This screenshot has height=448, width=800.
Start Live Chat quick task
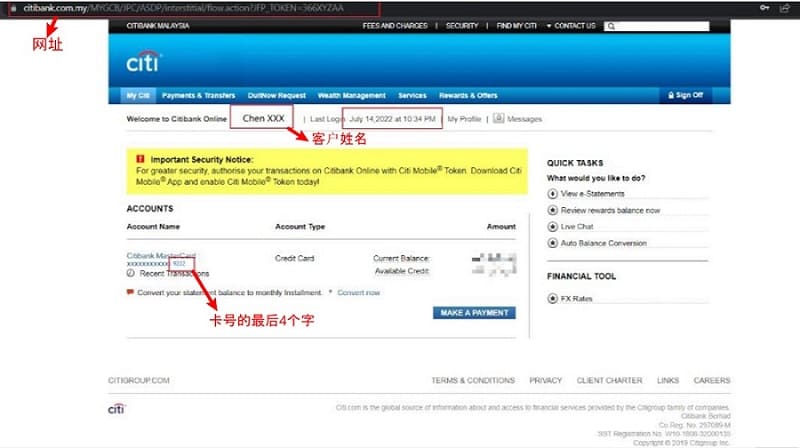point(577,227)
